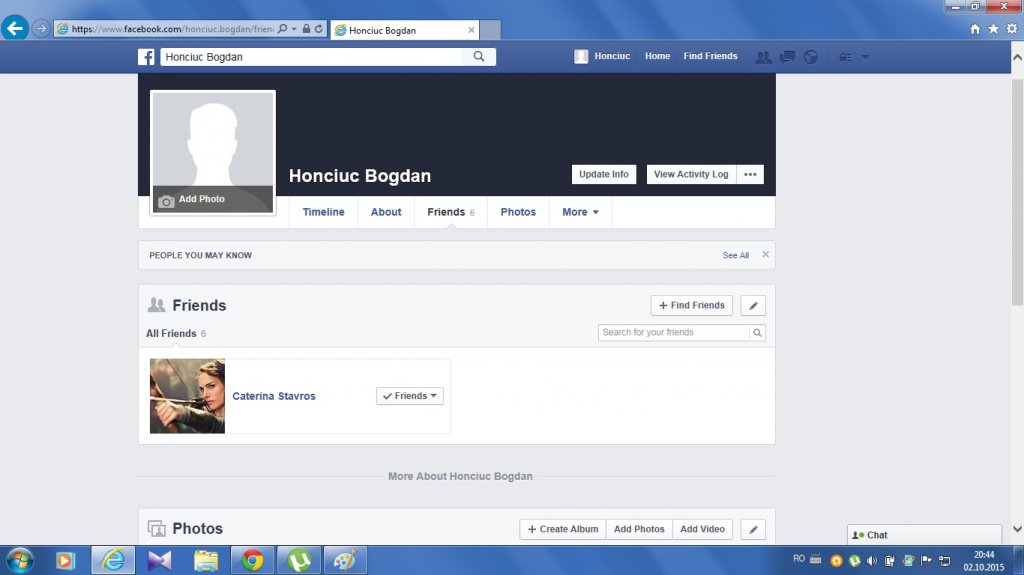1024x575 pixels.
Task: Open the three-dots profile options button
Action: tap(750, 174)
